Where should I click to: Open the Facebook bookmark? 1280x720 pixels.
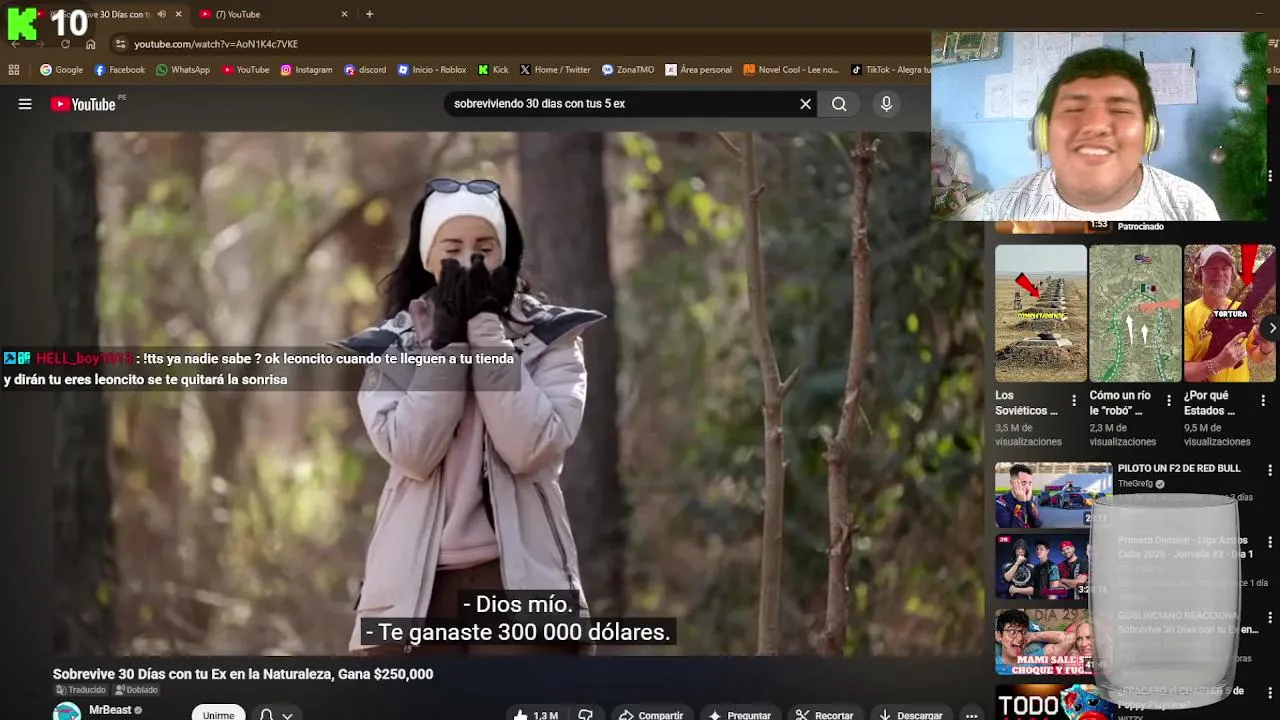[119, 70]
